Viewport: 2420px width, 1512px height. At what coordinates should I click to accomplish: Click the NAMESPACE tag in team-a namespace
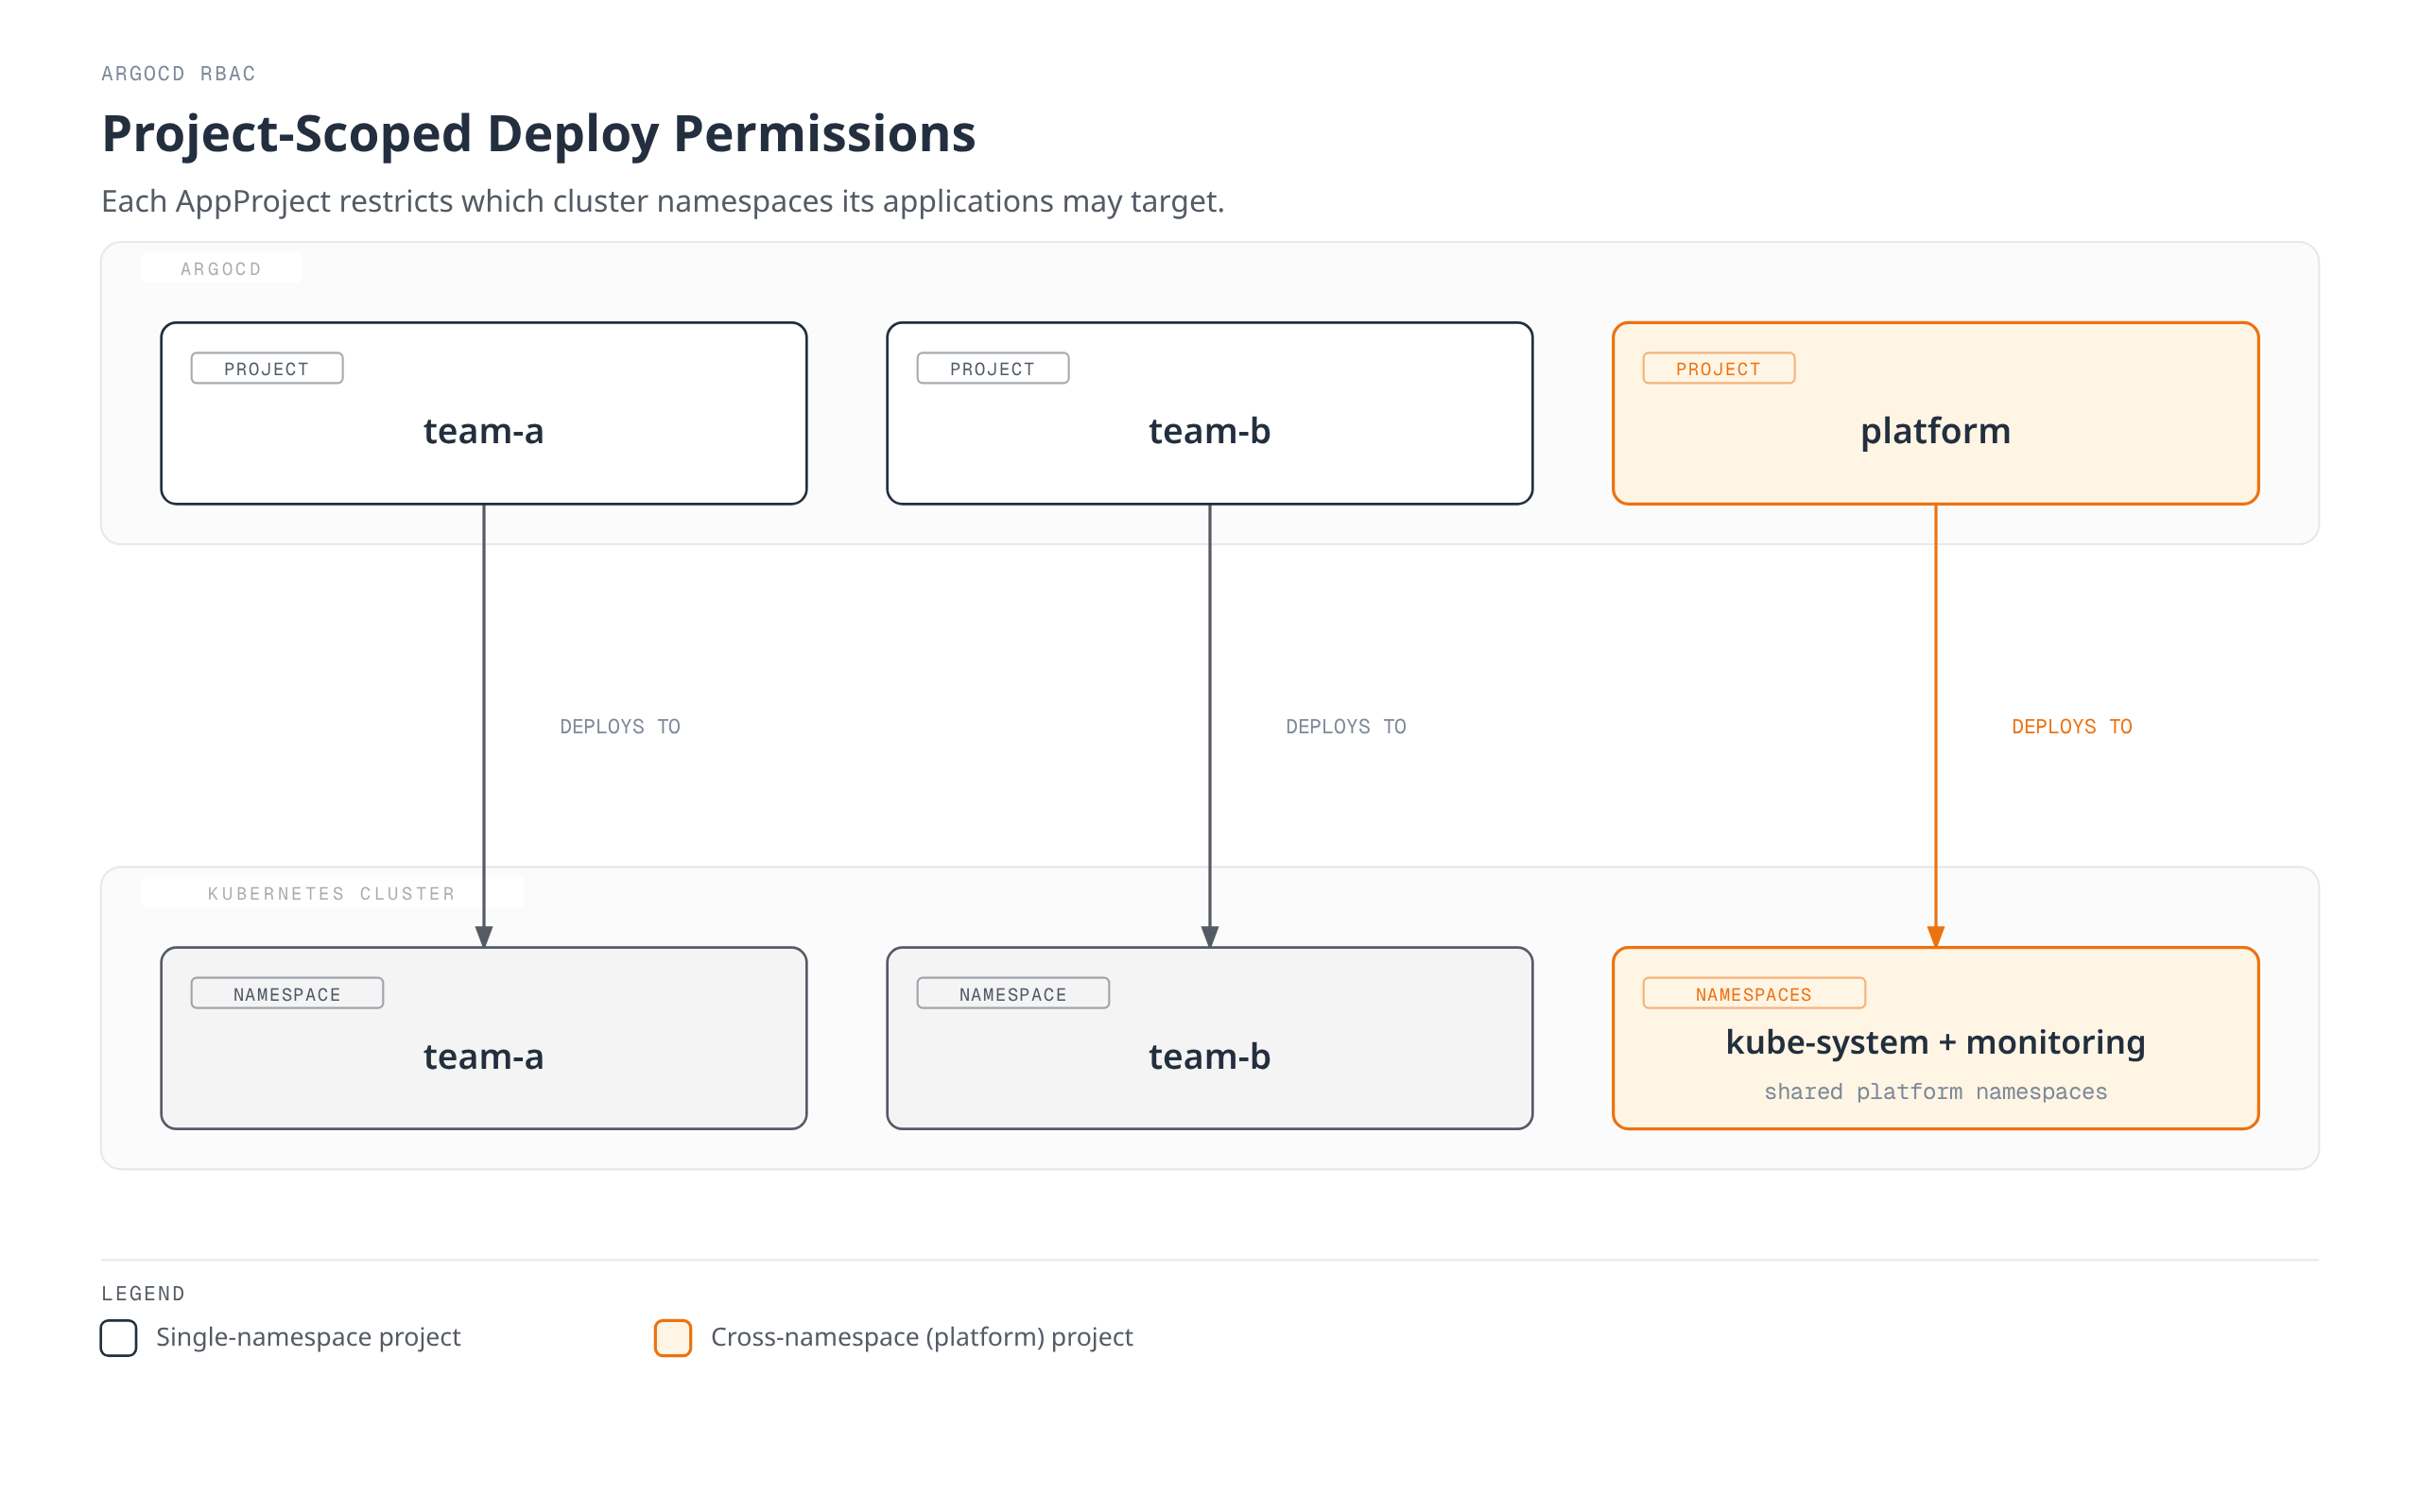pos(287,993)
